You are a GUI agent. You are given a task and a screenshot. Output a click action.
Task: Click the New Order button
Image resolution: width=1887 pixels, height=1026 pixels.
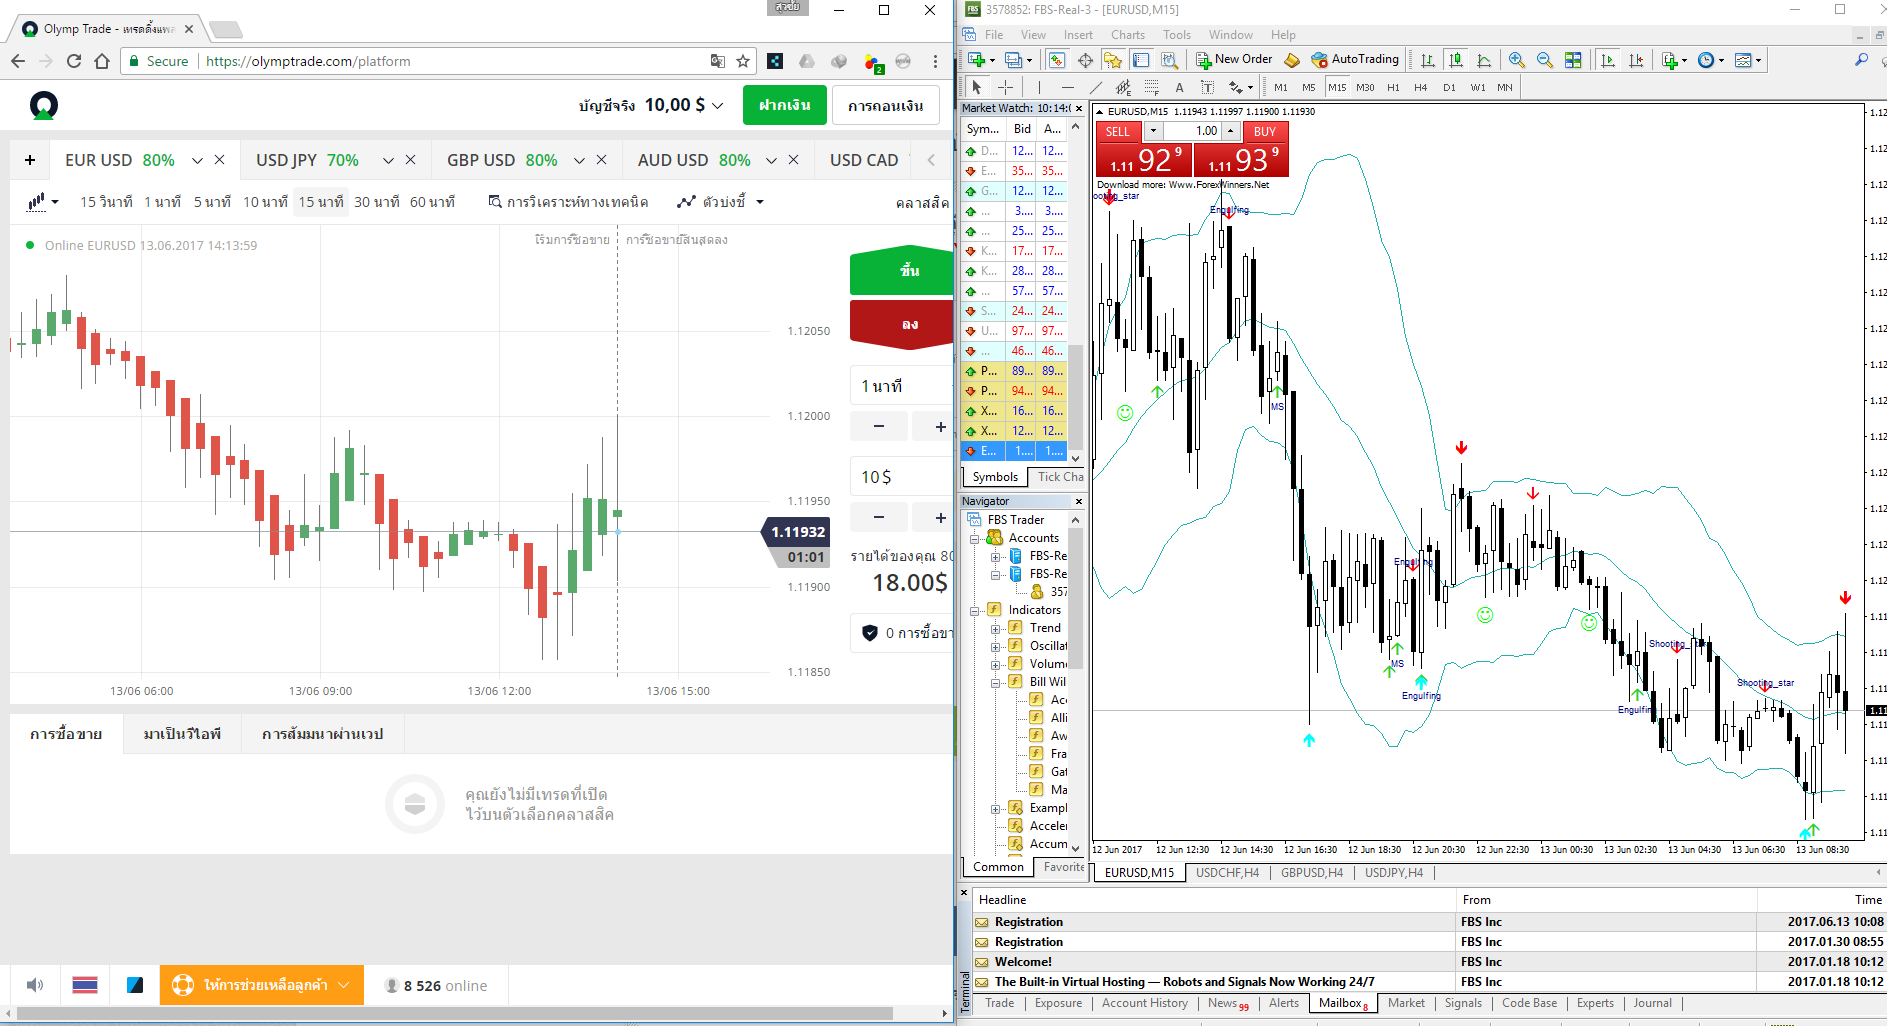pyautogui.click(x=1235, y=60)
